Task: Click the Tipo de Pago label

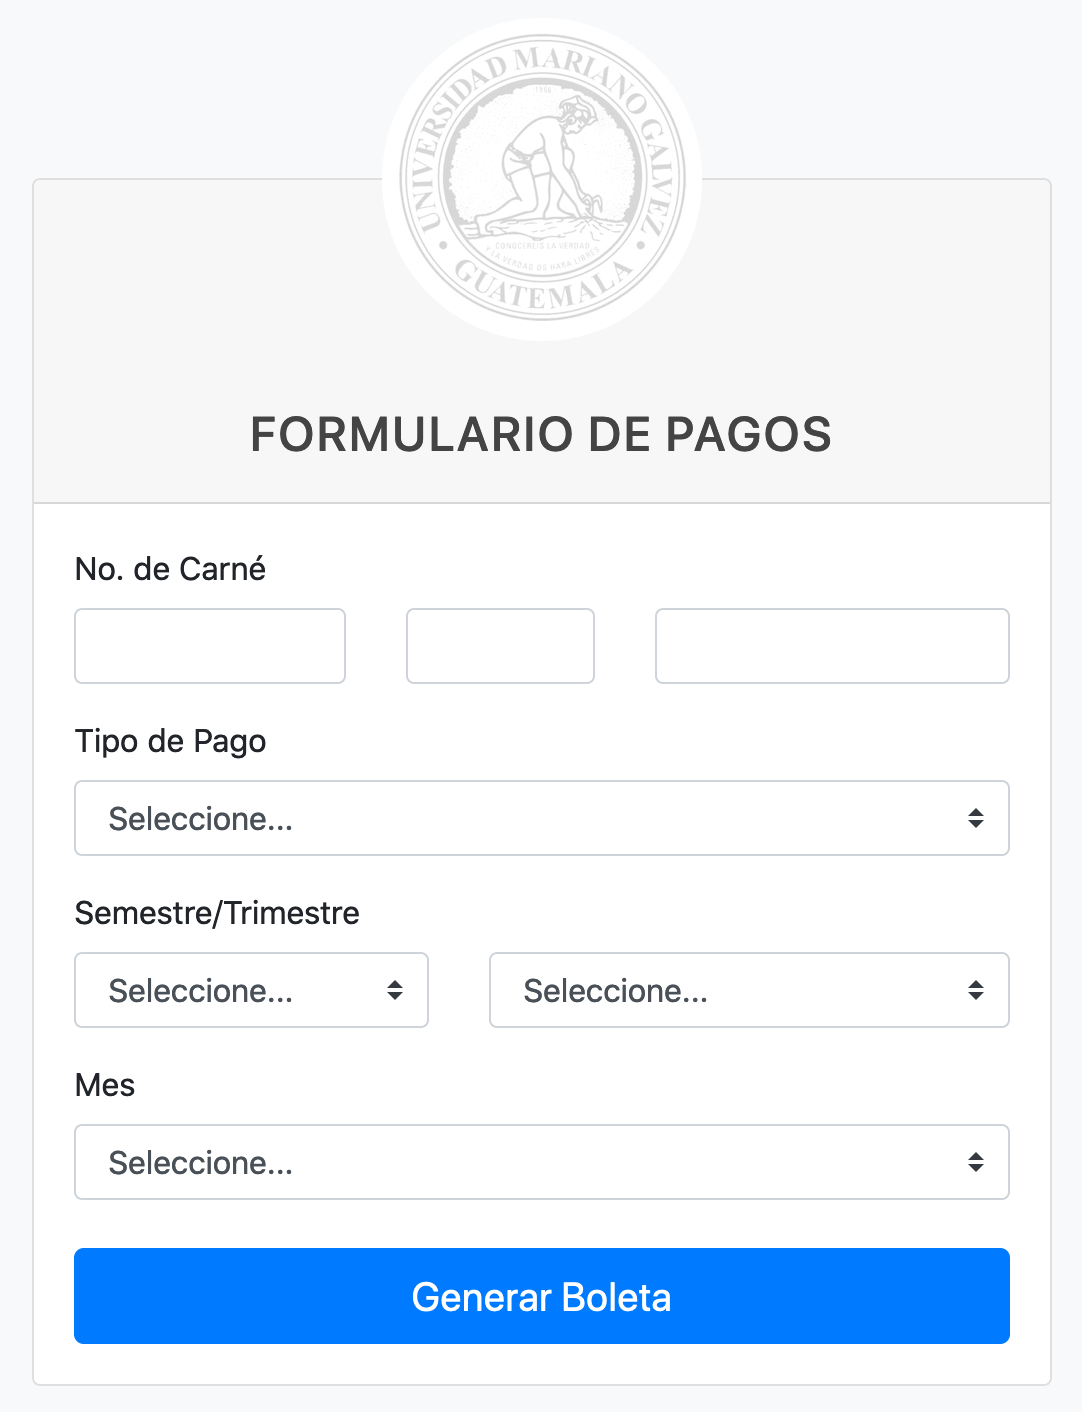Action: (171, 741)
